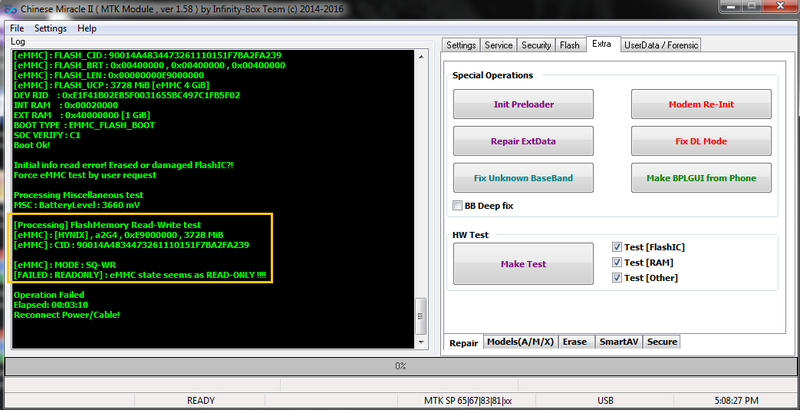Start hardware test with Make Test
The image size is (800, 410).
[x=523, y=264]
